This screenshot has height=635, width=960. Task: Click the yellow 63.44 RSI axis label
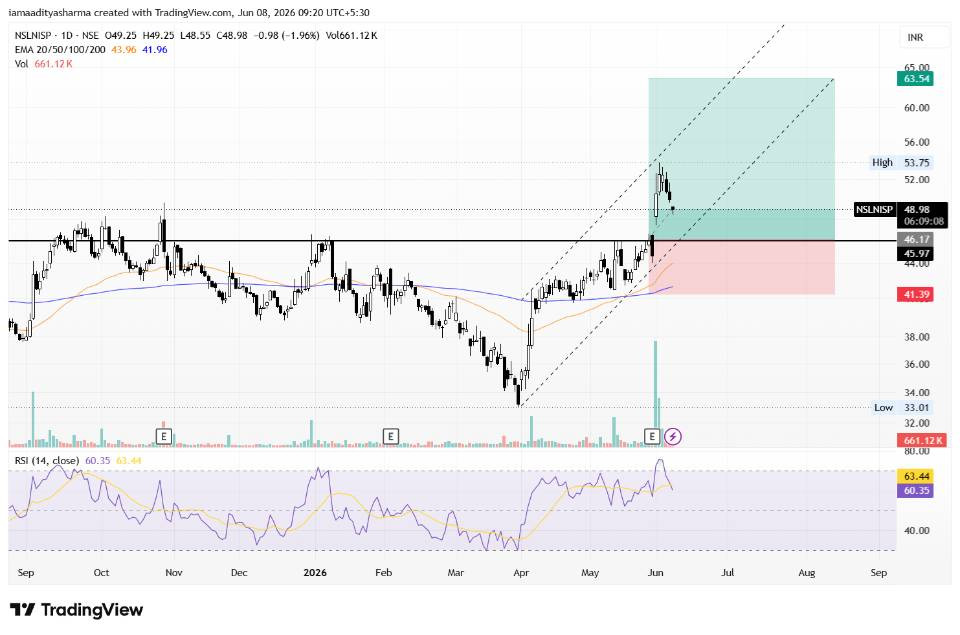(x=916, y=476)
